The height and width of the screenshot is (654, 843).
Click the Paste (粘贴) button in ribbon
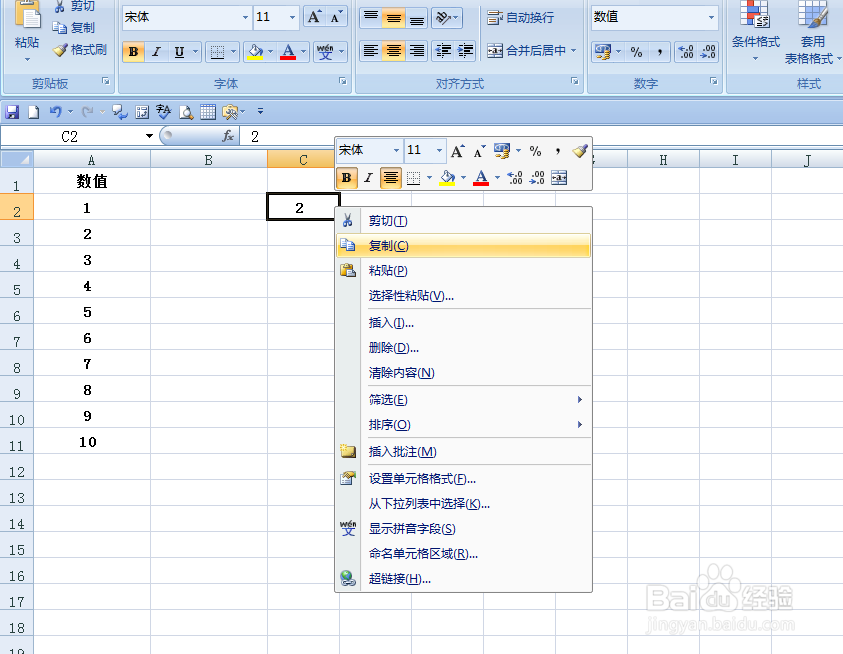pyautogui.click(x=26, y=31)
